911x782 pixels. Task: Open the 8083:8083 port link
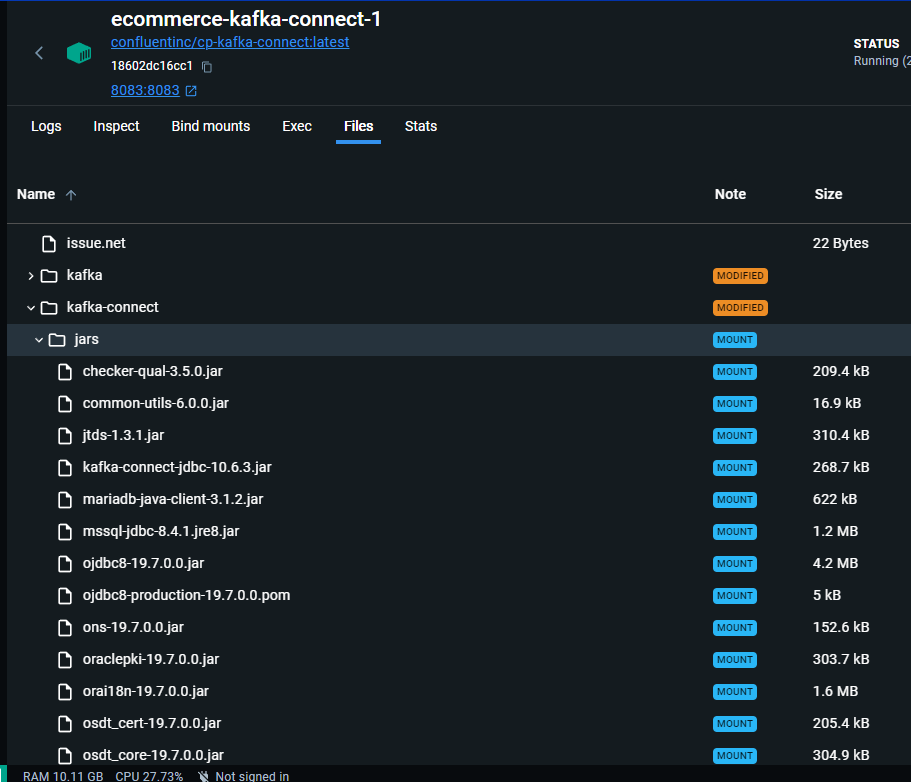pos(145,90)
